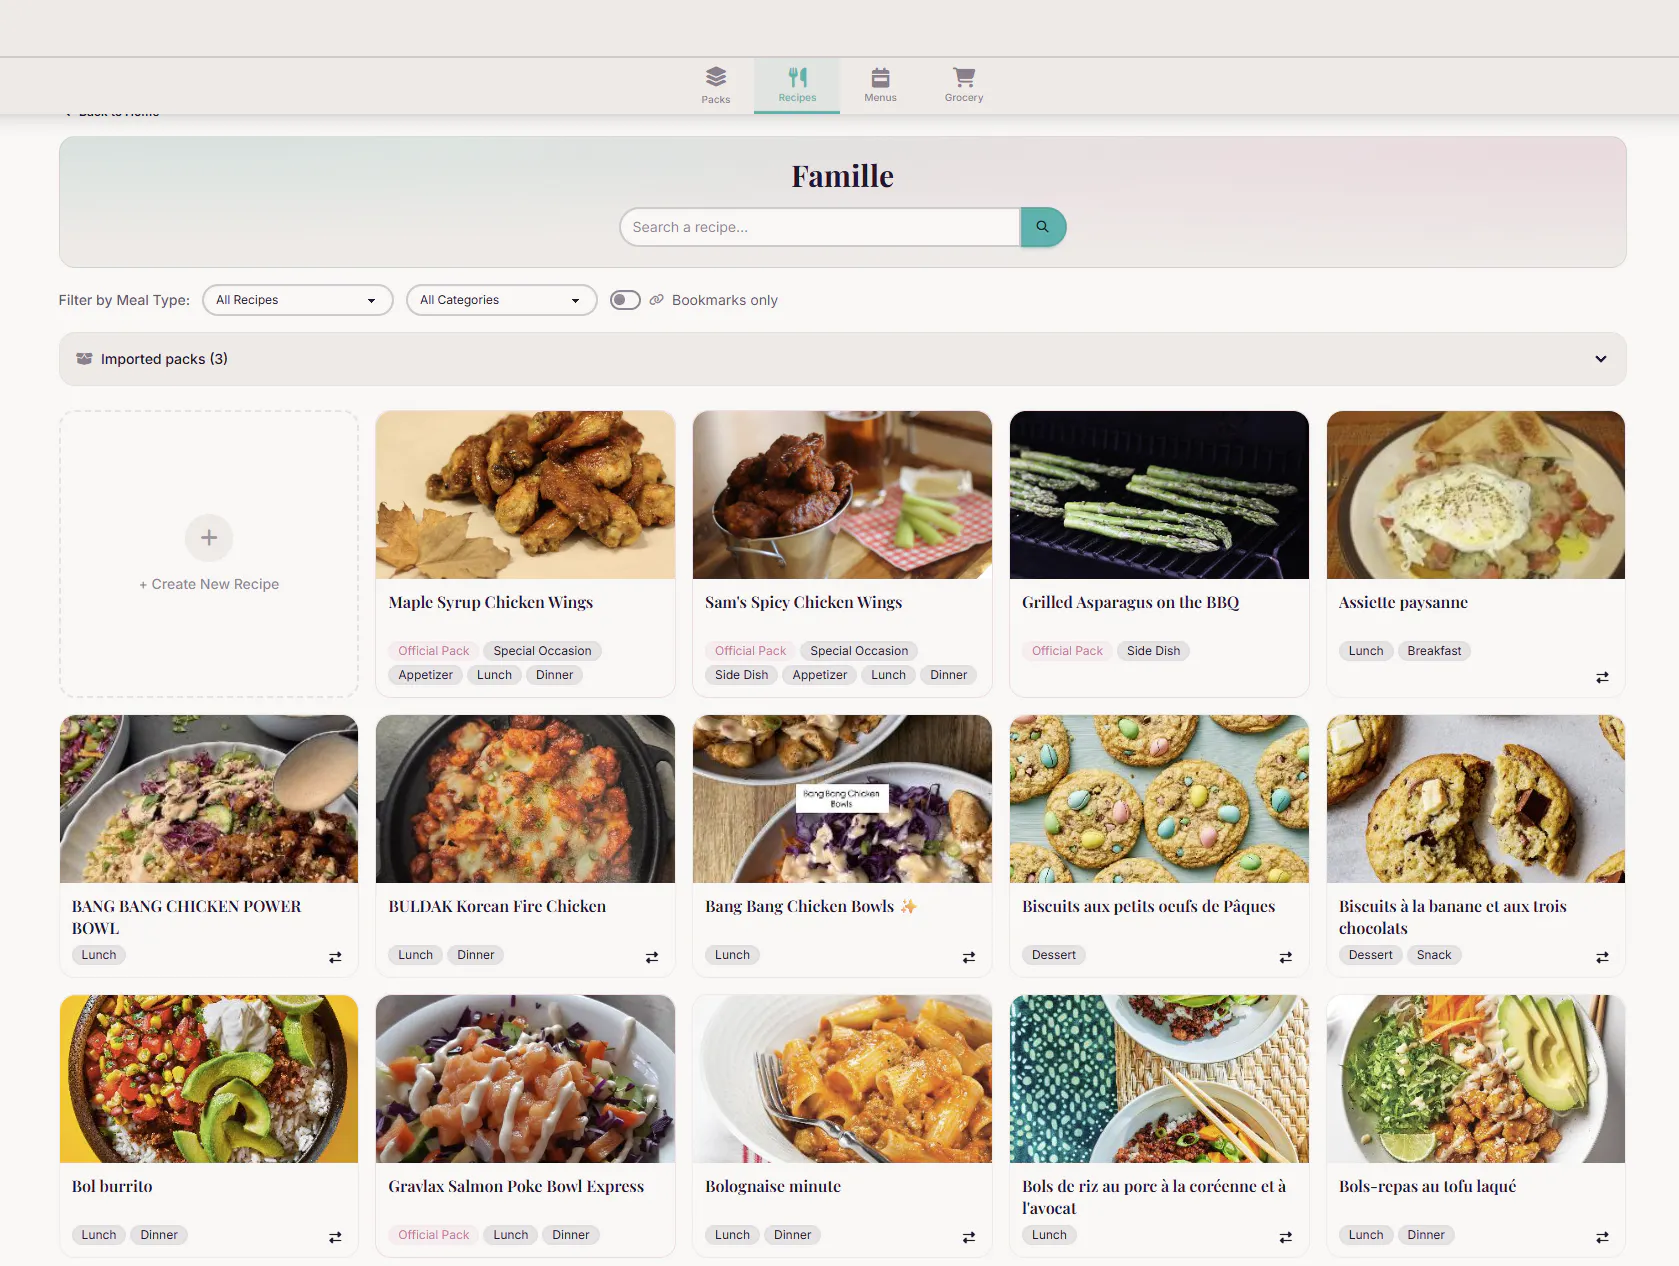Viewport: 1679px width, 1266px height.
Task: Click Special Occasion tag on Maple Syrup Wings
Action: [542, 651]
